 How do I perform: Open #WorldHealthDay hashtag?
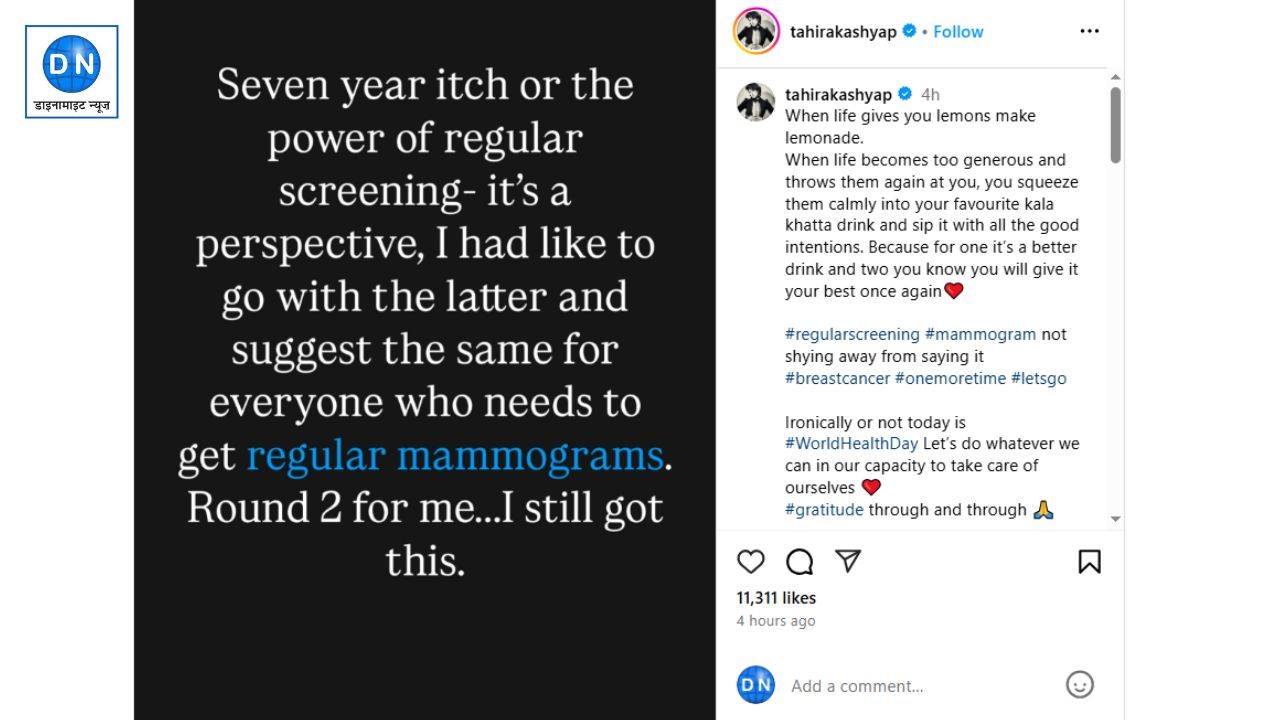pyautogui.click(x=851, y=444)
